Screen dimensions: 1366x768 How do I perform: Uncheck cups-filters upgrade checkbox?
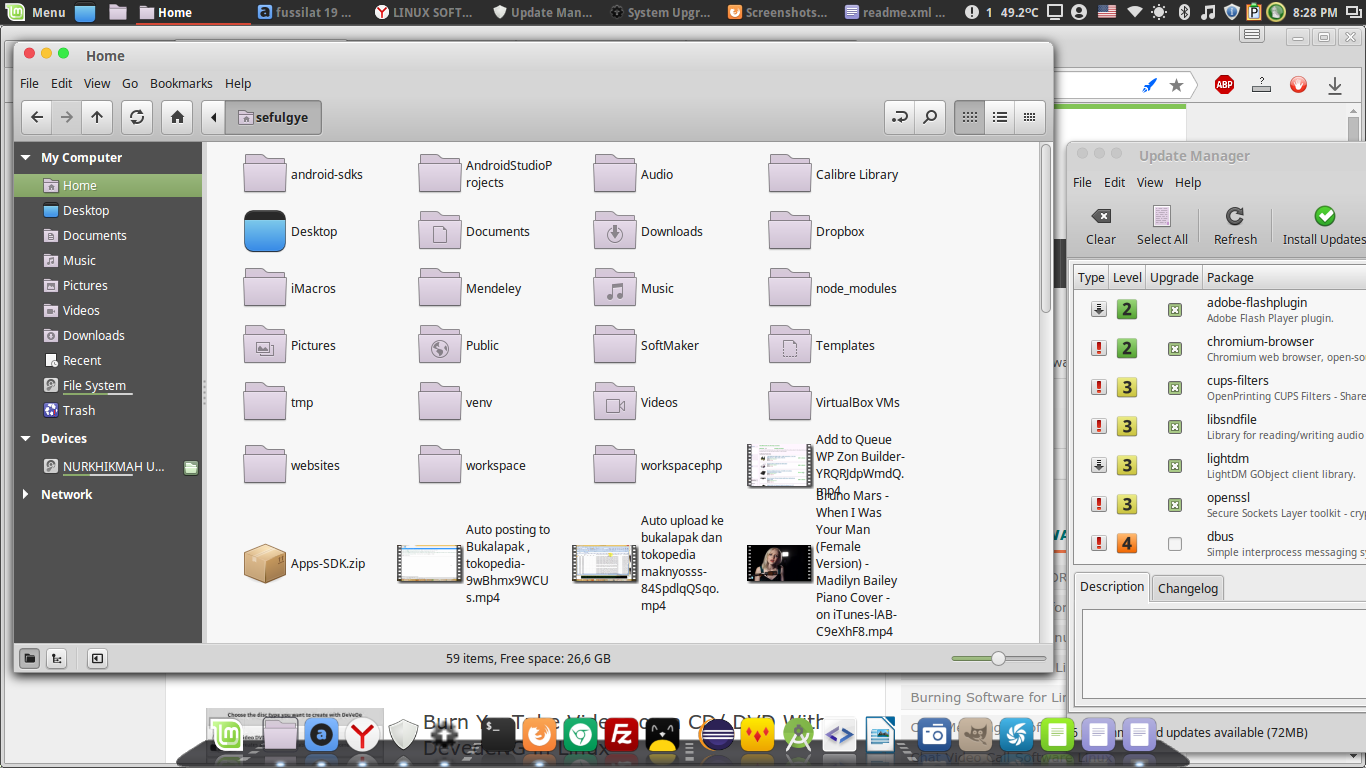coord(1175,388)
